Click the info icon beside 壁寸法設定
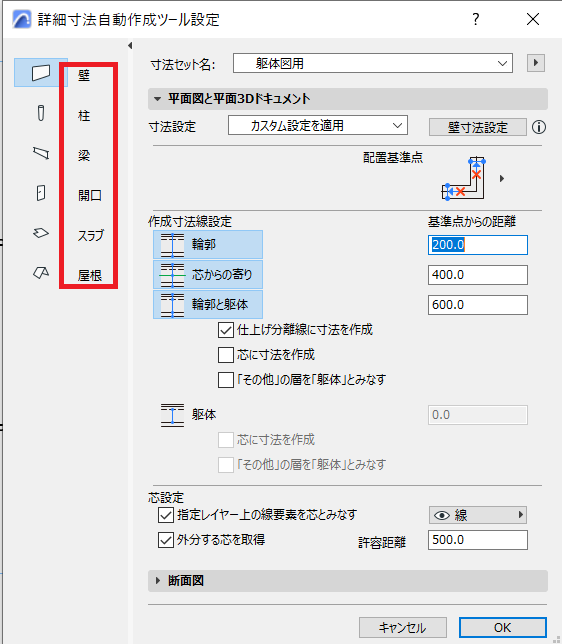This screenshot has width=562, height=644. pos(539,127)
